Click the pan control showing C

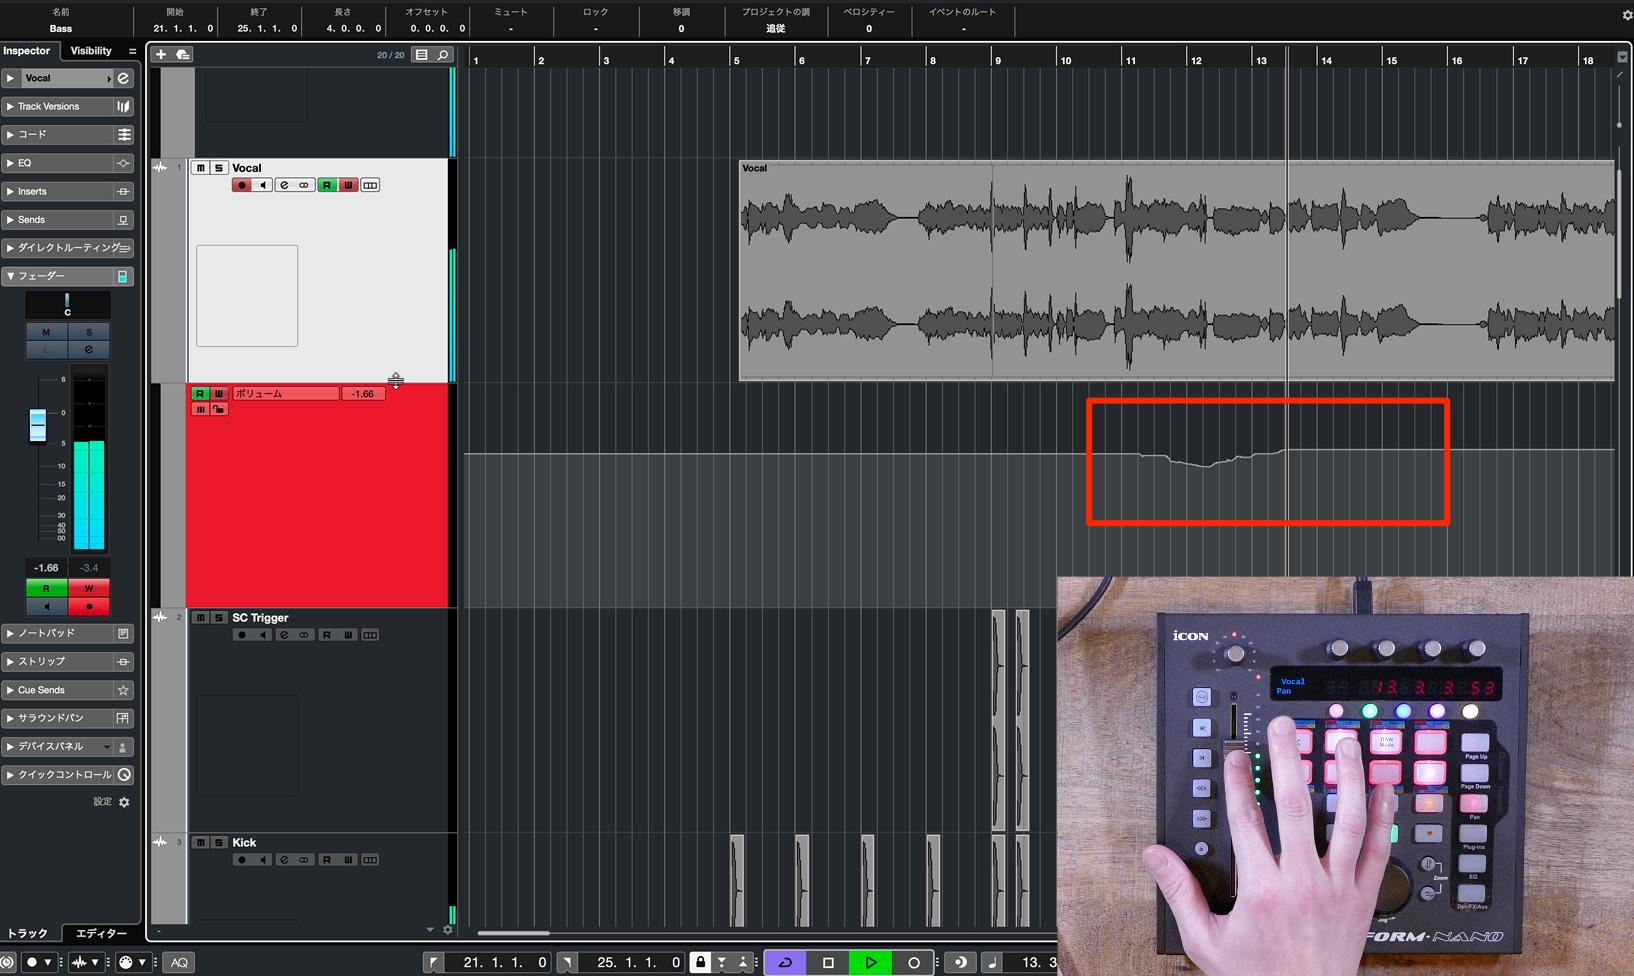pos(68,306)
